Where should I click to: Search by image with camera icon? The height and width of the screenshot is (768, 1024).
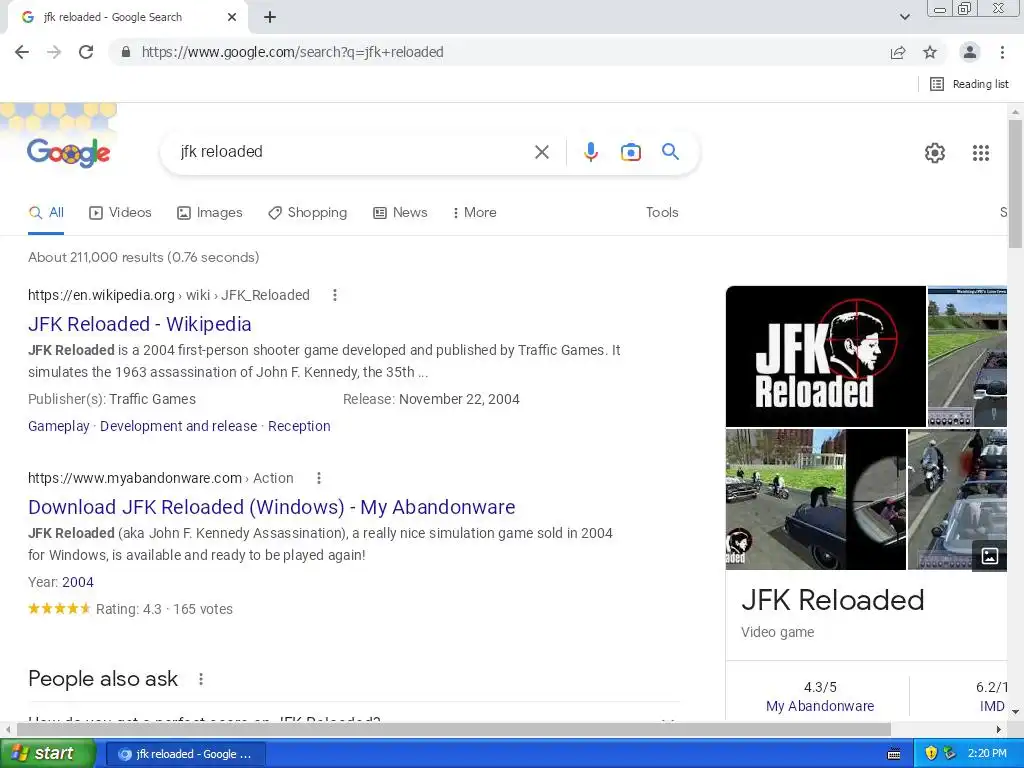(x=630, y=152)
